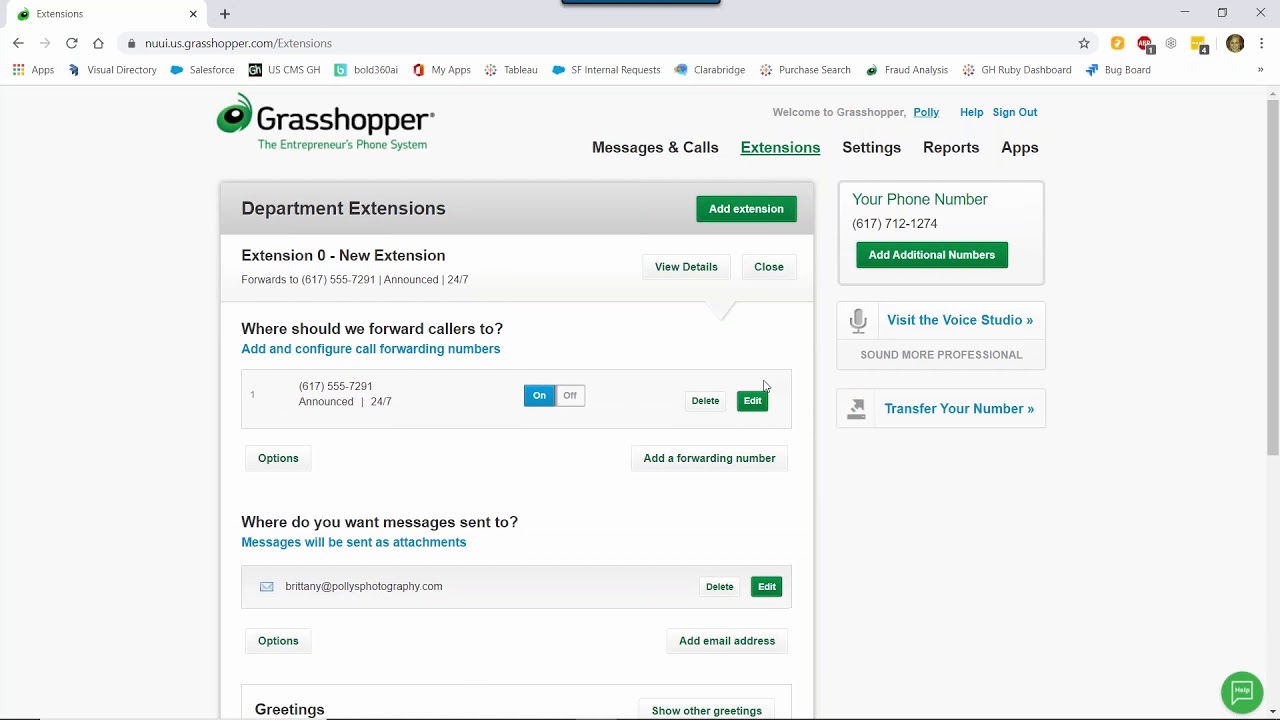Edit the brittany@pollysphotography.com email

pos(766,587)
